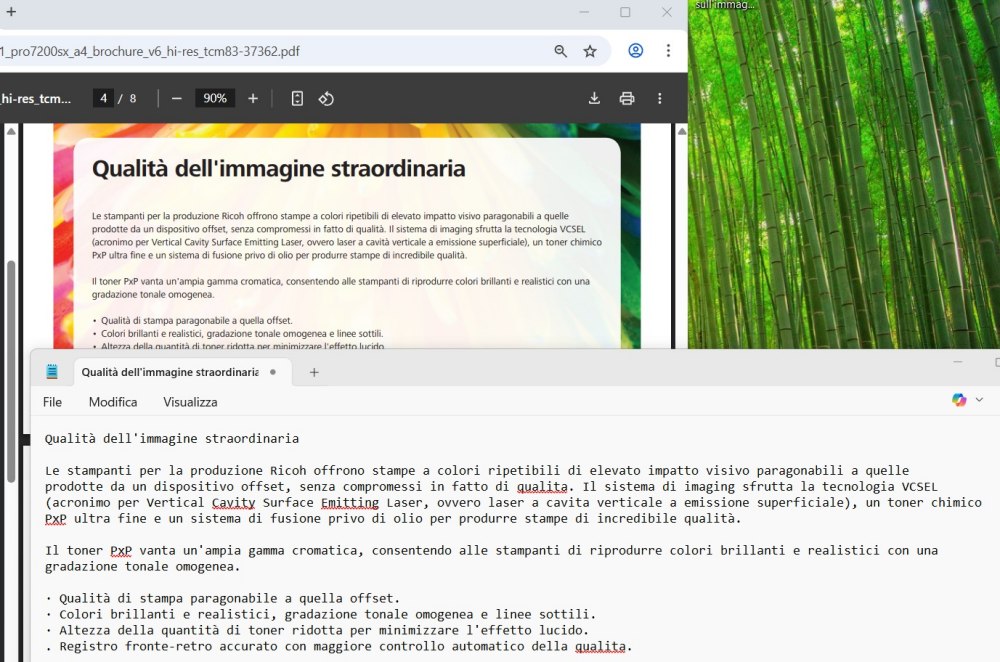Click the first line heading in Notepad text

[x=172, y=438]
